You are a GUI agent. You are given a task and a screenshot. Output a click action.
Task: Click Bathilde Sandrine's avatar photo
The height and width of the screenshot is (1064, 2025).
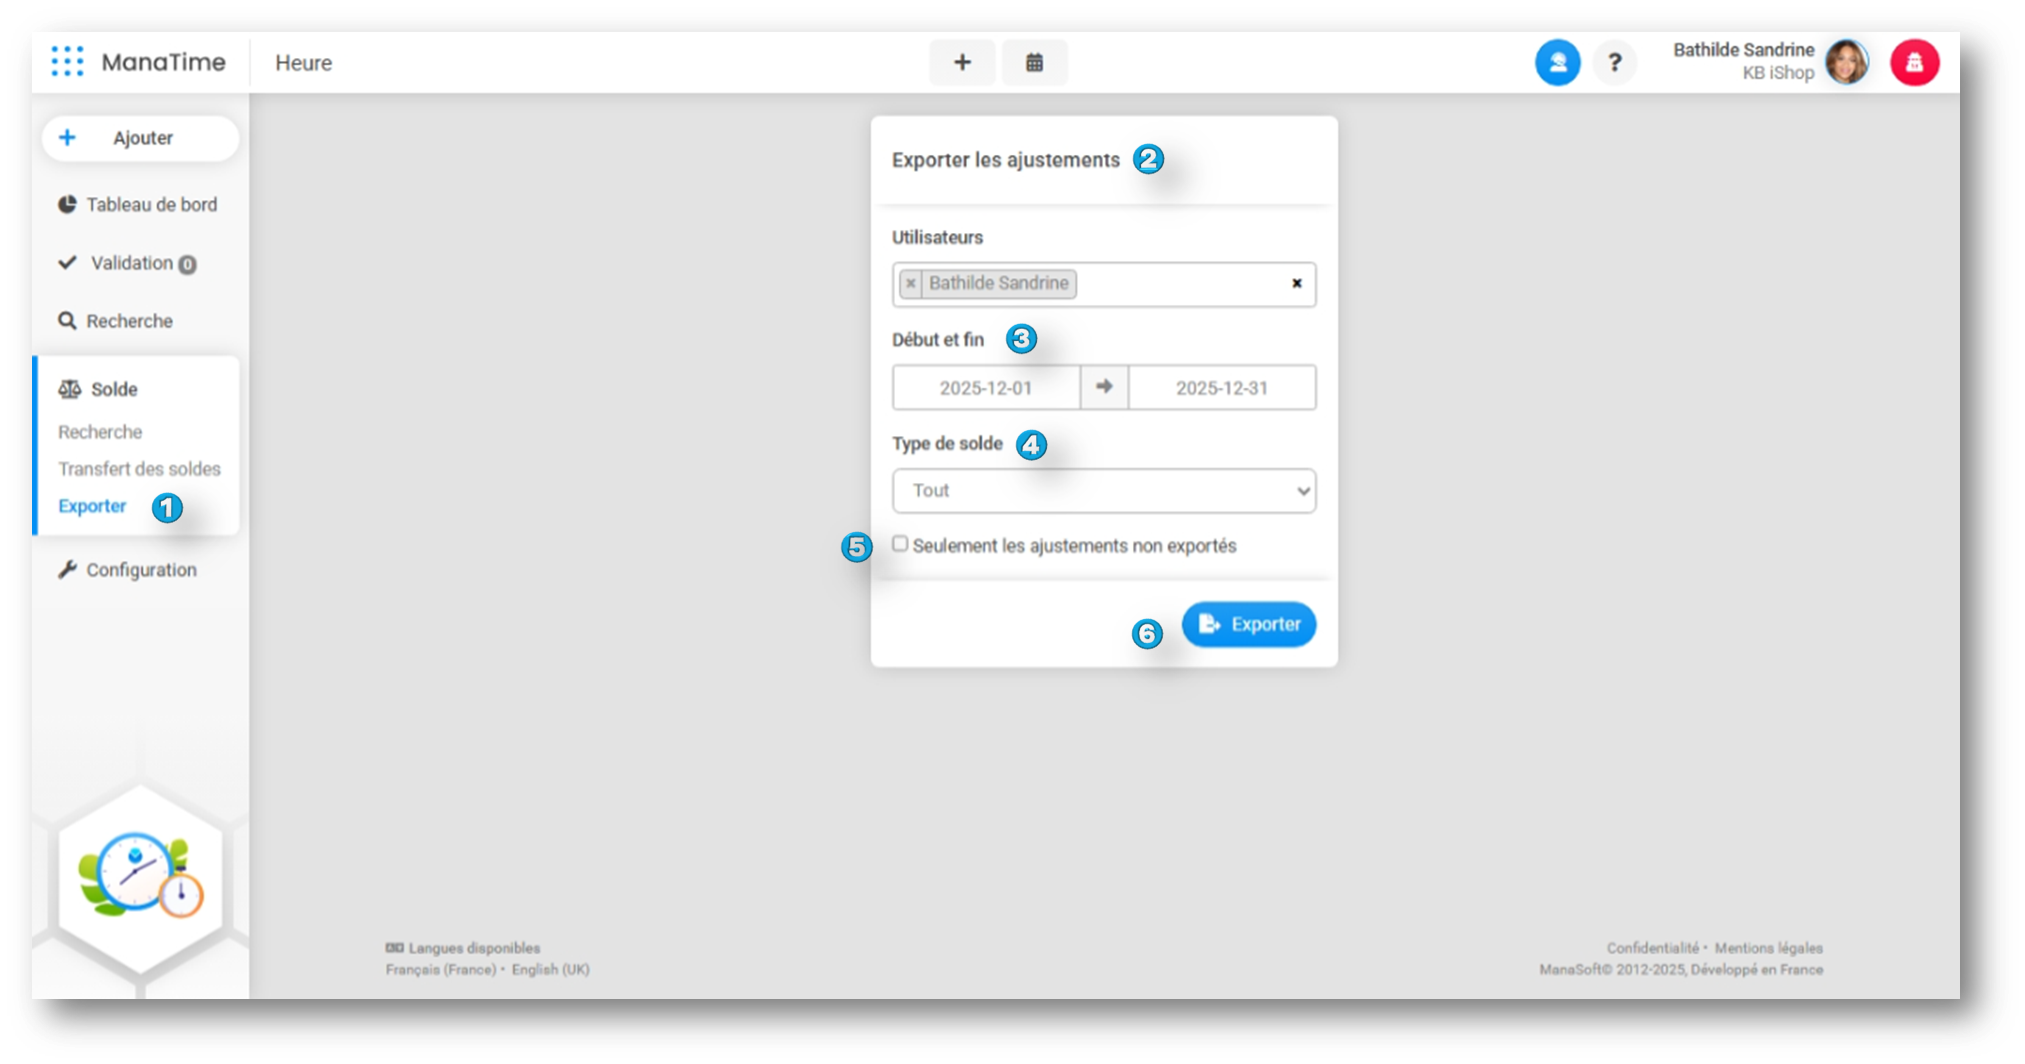(x=1846, y=62)
